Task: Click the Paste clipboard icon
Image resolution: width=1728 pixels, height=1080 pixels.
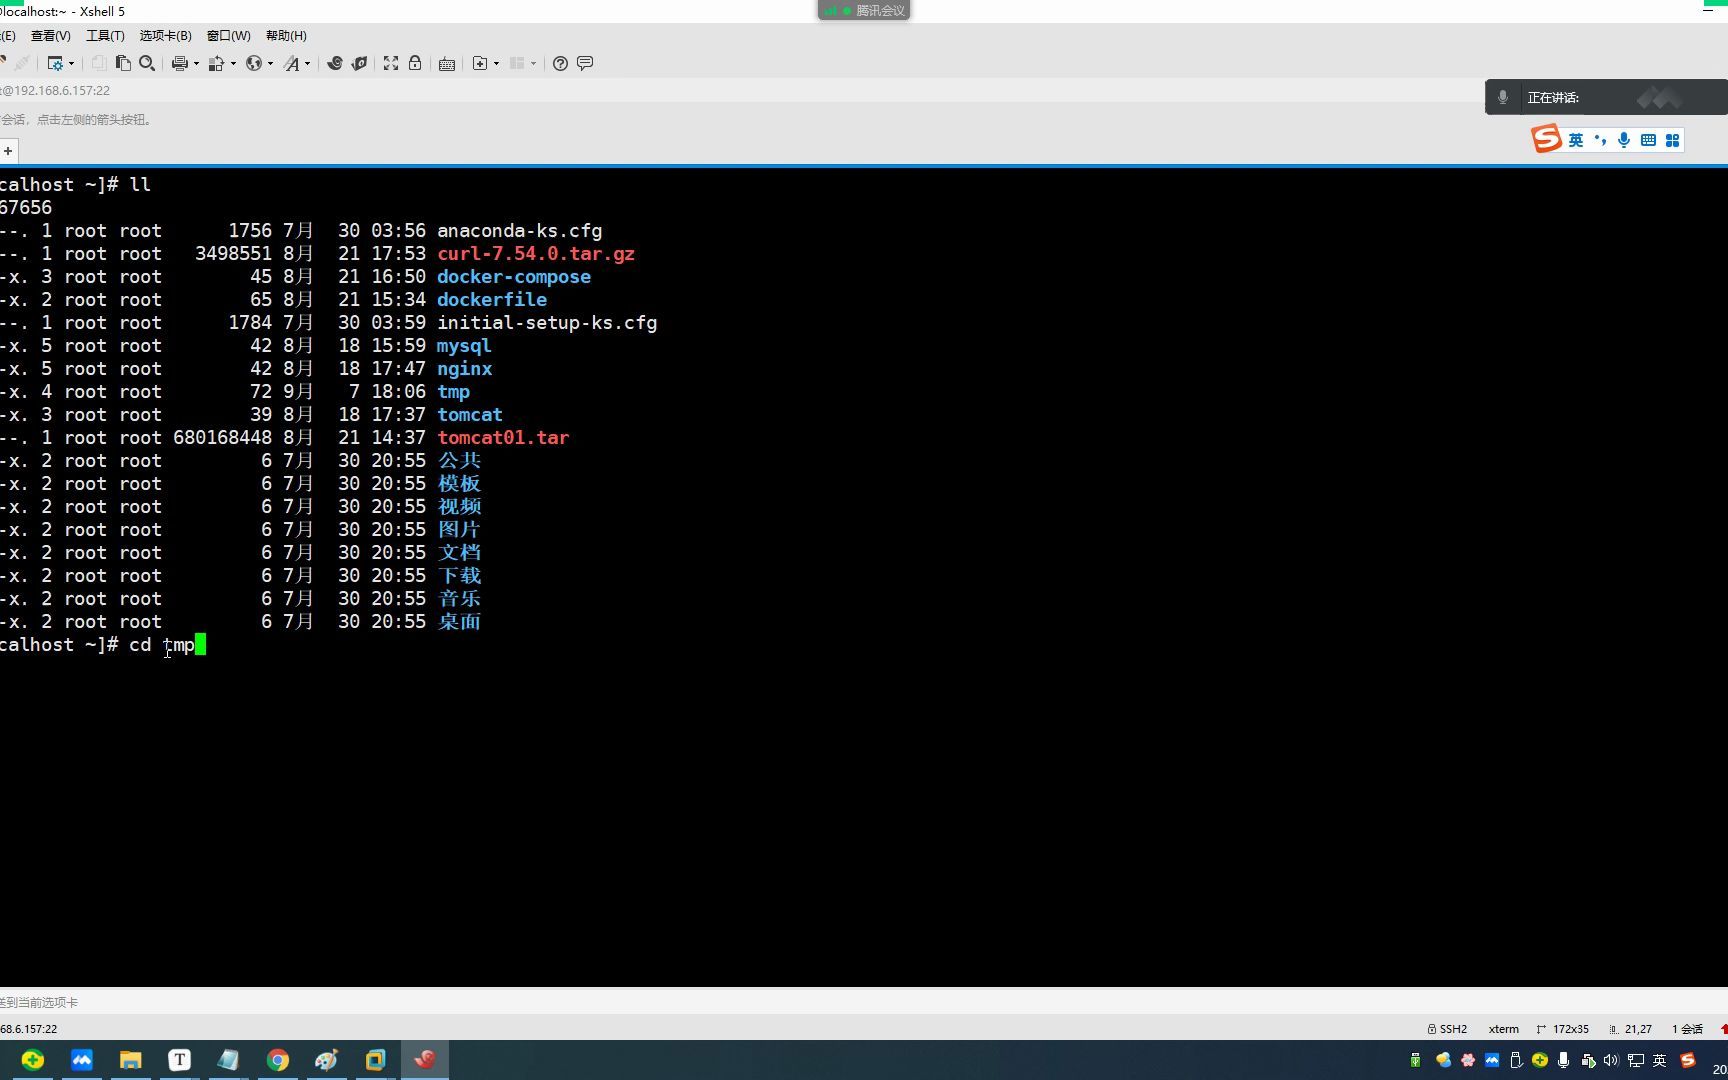Action: point(123,63)
